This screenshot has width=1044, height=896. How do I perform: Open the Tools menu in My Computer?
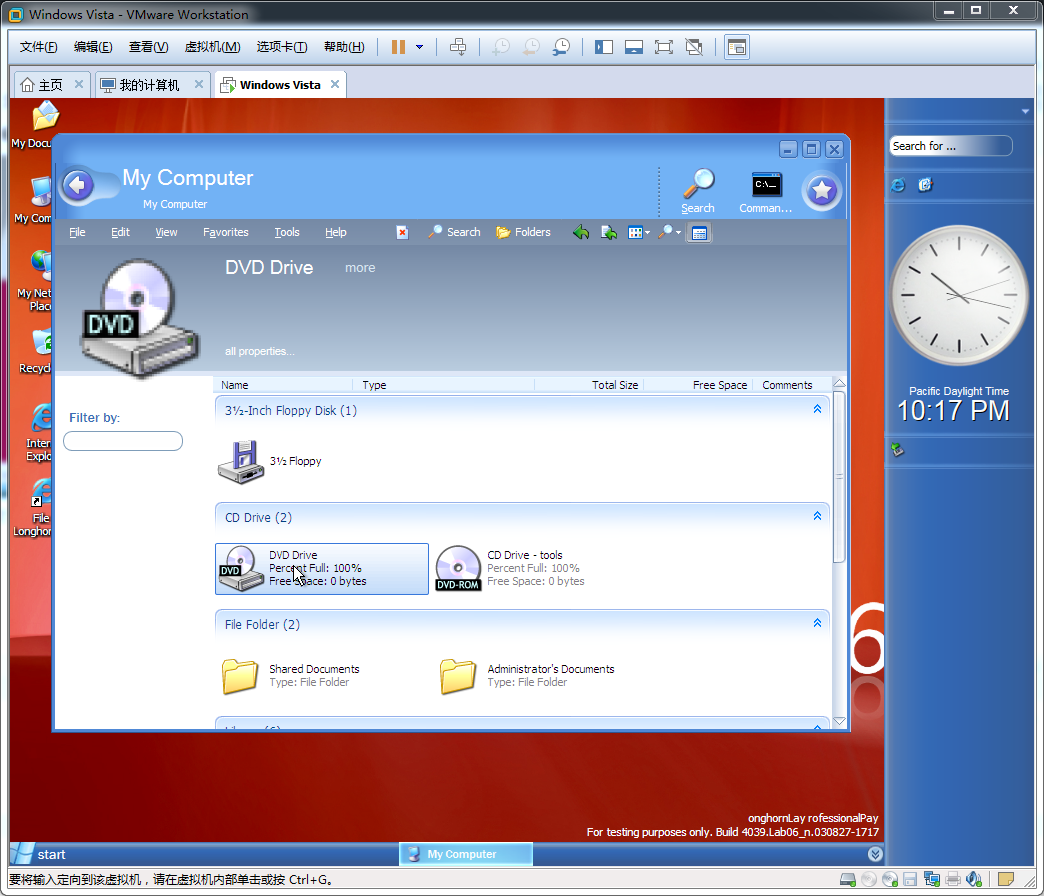(x=287, y=232)
